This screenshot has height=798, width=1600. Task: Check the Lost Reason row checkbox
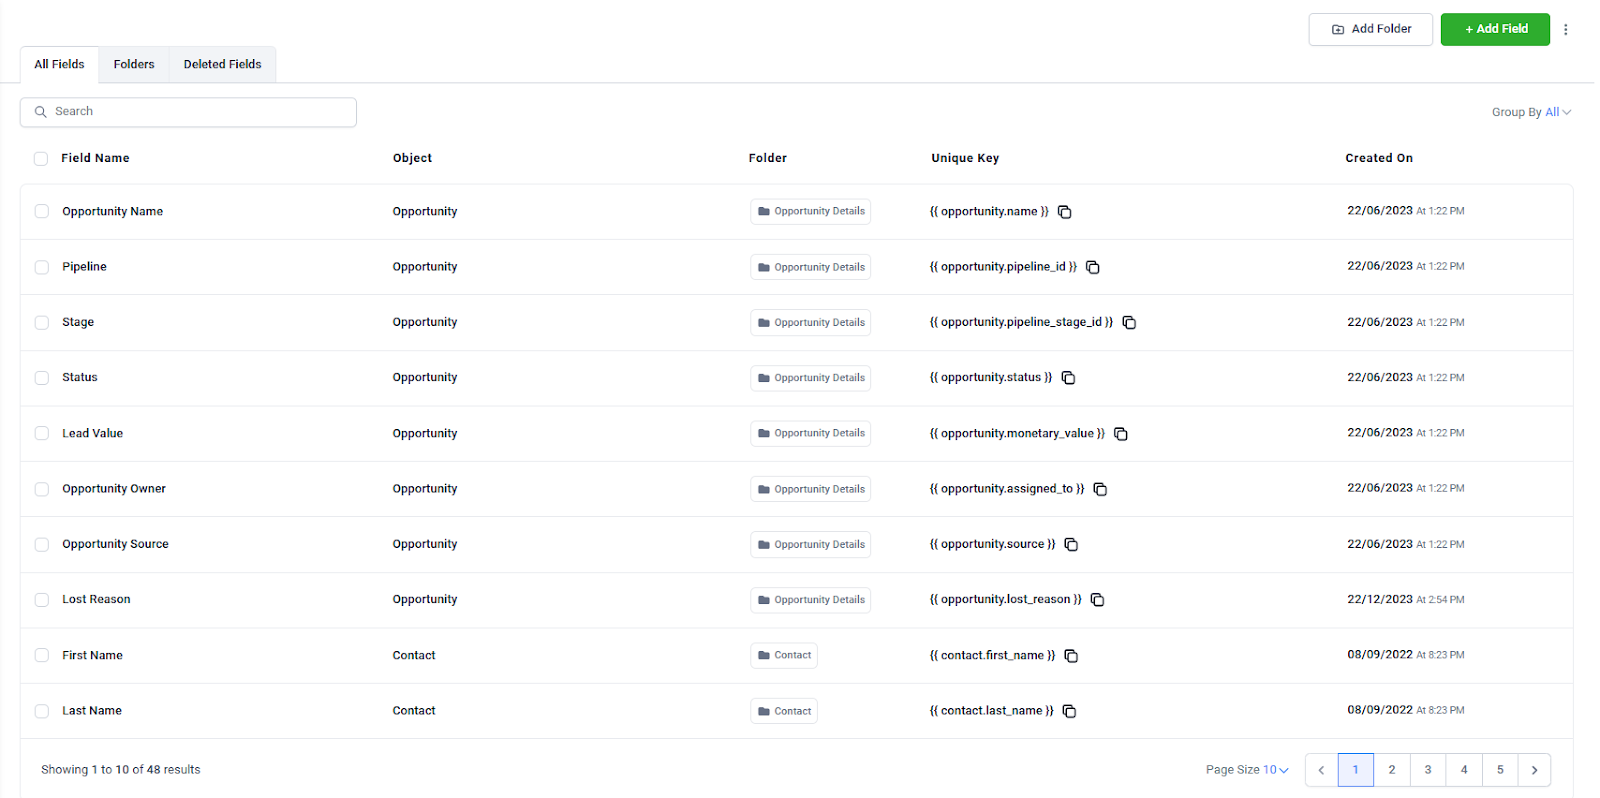point(42,600)
